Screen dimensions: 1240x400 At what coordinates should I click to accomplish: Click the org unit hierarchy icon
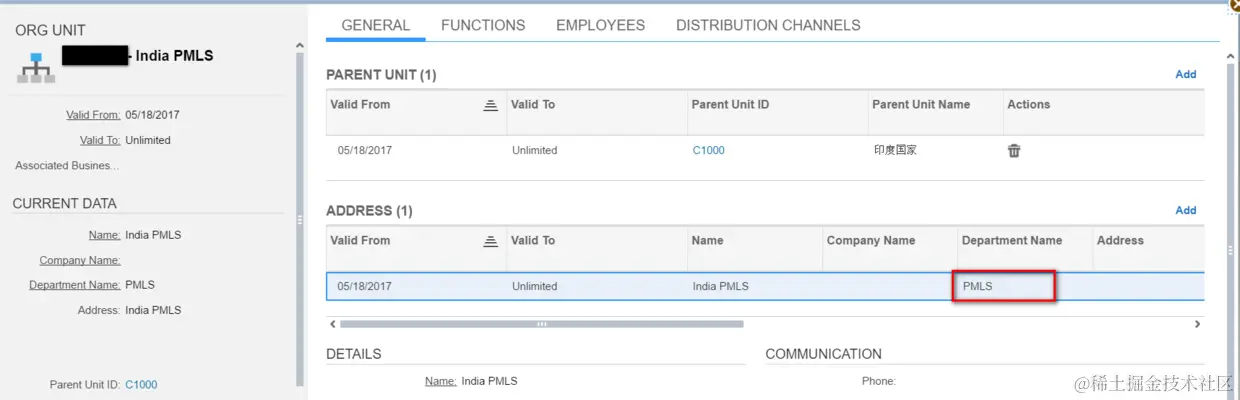(36, 66)
